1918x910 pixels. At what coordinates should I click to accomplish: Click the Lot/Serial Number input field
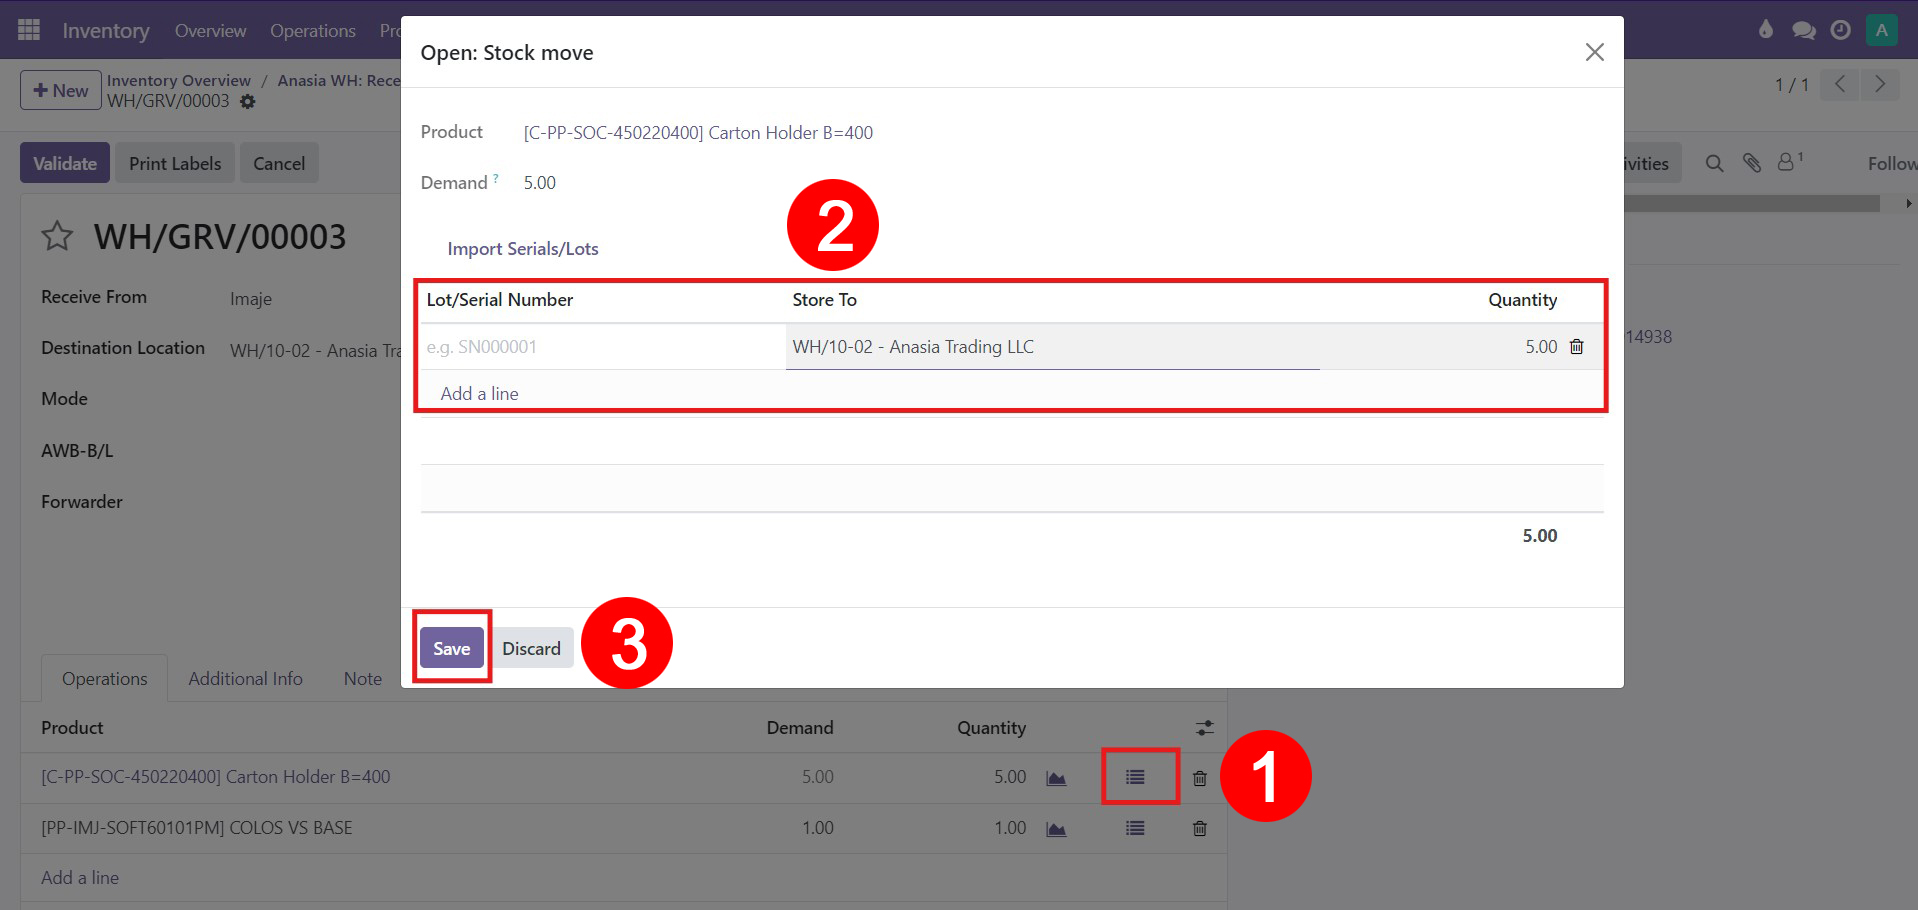[600, 347]
